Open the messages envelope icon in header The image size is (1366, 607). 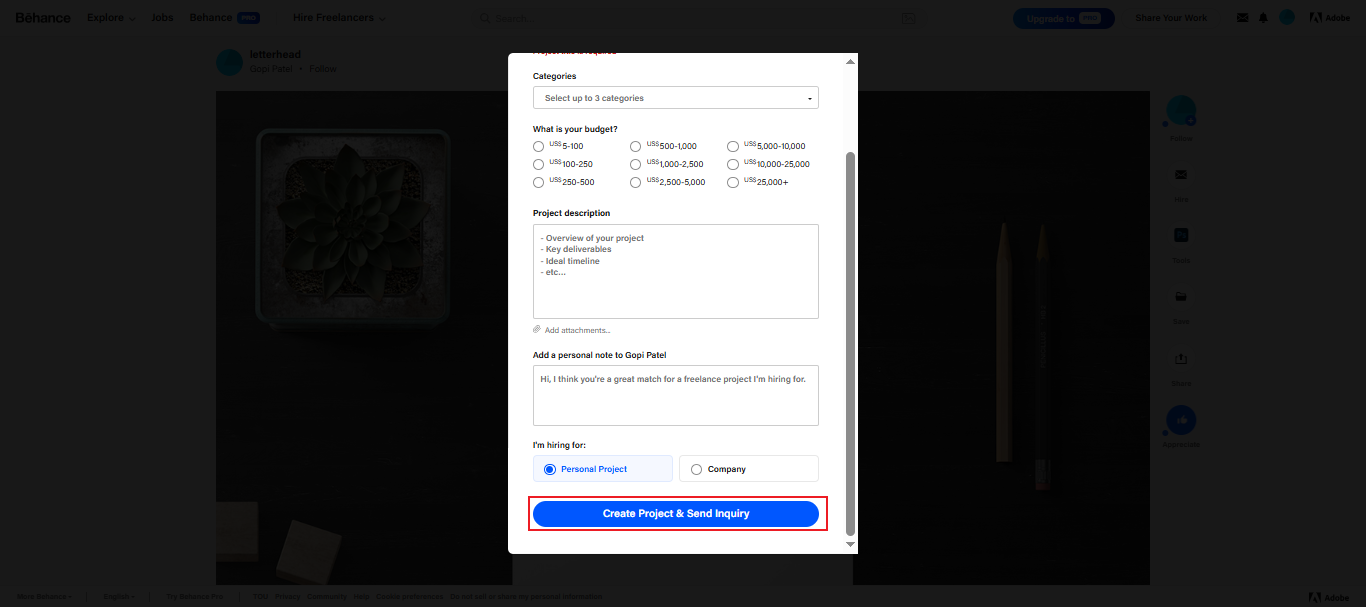pyautogui.click(x=1242, y=18)
